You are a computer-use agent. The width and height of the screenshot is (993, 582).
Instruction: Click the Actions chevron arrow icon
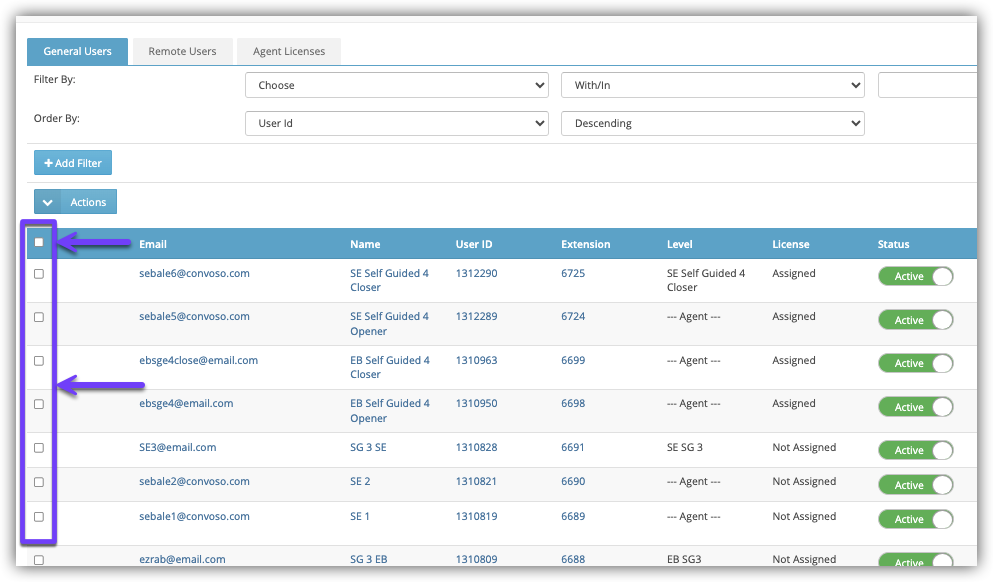47,203
